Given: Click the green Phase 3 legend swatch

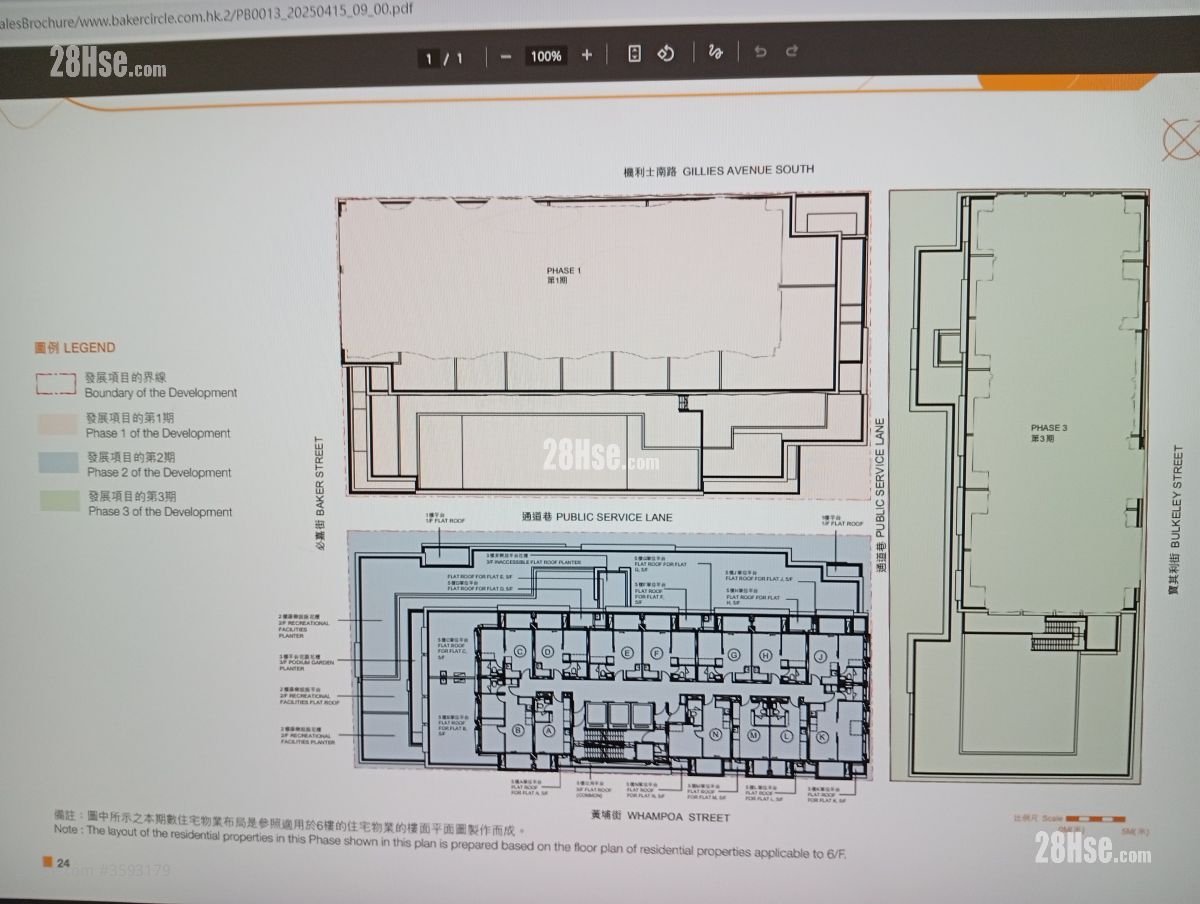Looking at the screenshot, I should (58, 503).
